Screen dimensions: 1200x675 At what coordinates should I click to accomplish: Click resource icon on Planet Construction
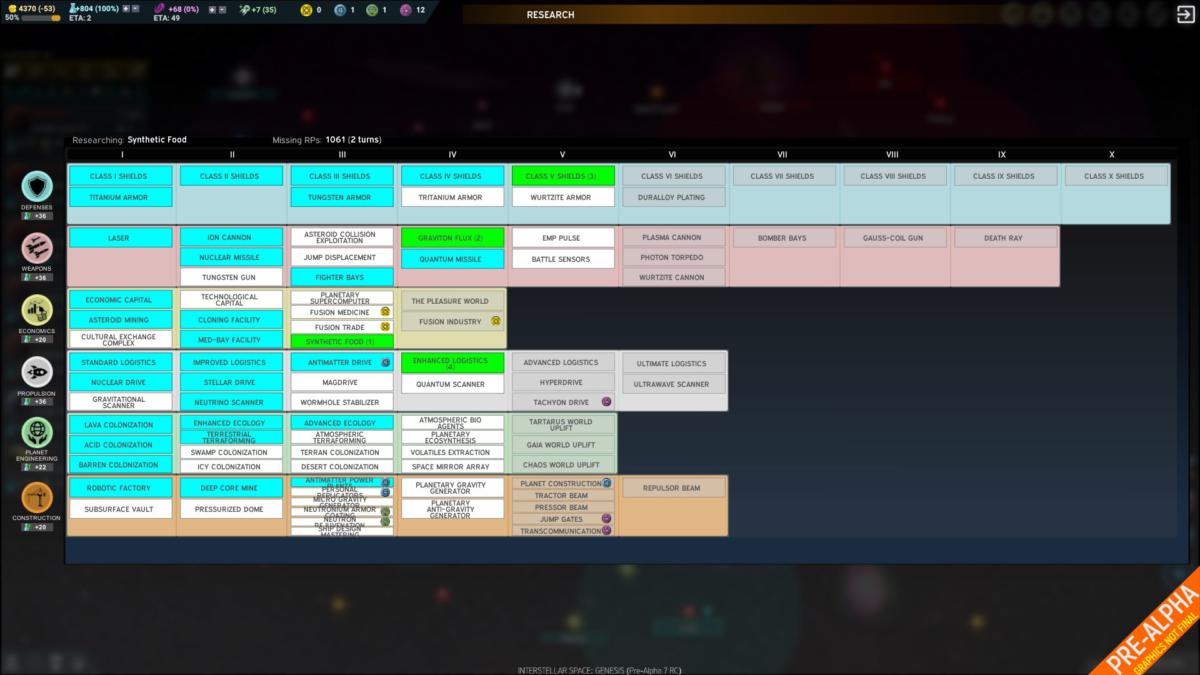tap(606, 483)
